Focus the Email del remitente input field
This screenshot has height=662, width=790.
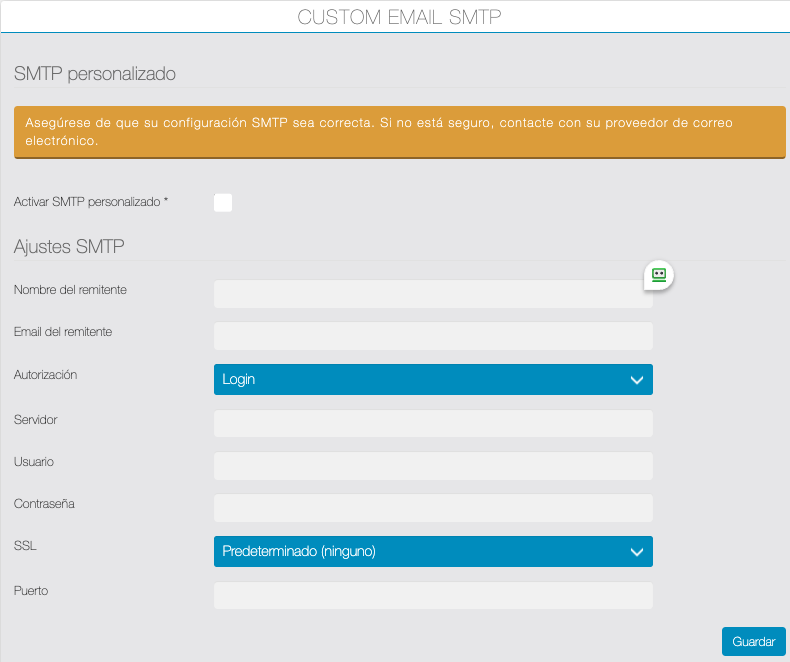tap(433, 336)
